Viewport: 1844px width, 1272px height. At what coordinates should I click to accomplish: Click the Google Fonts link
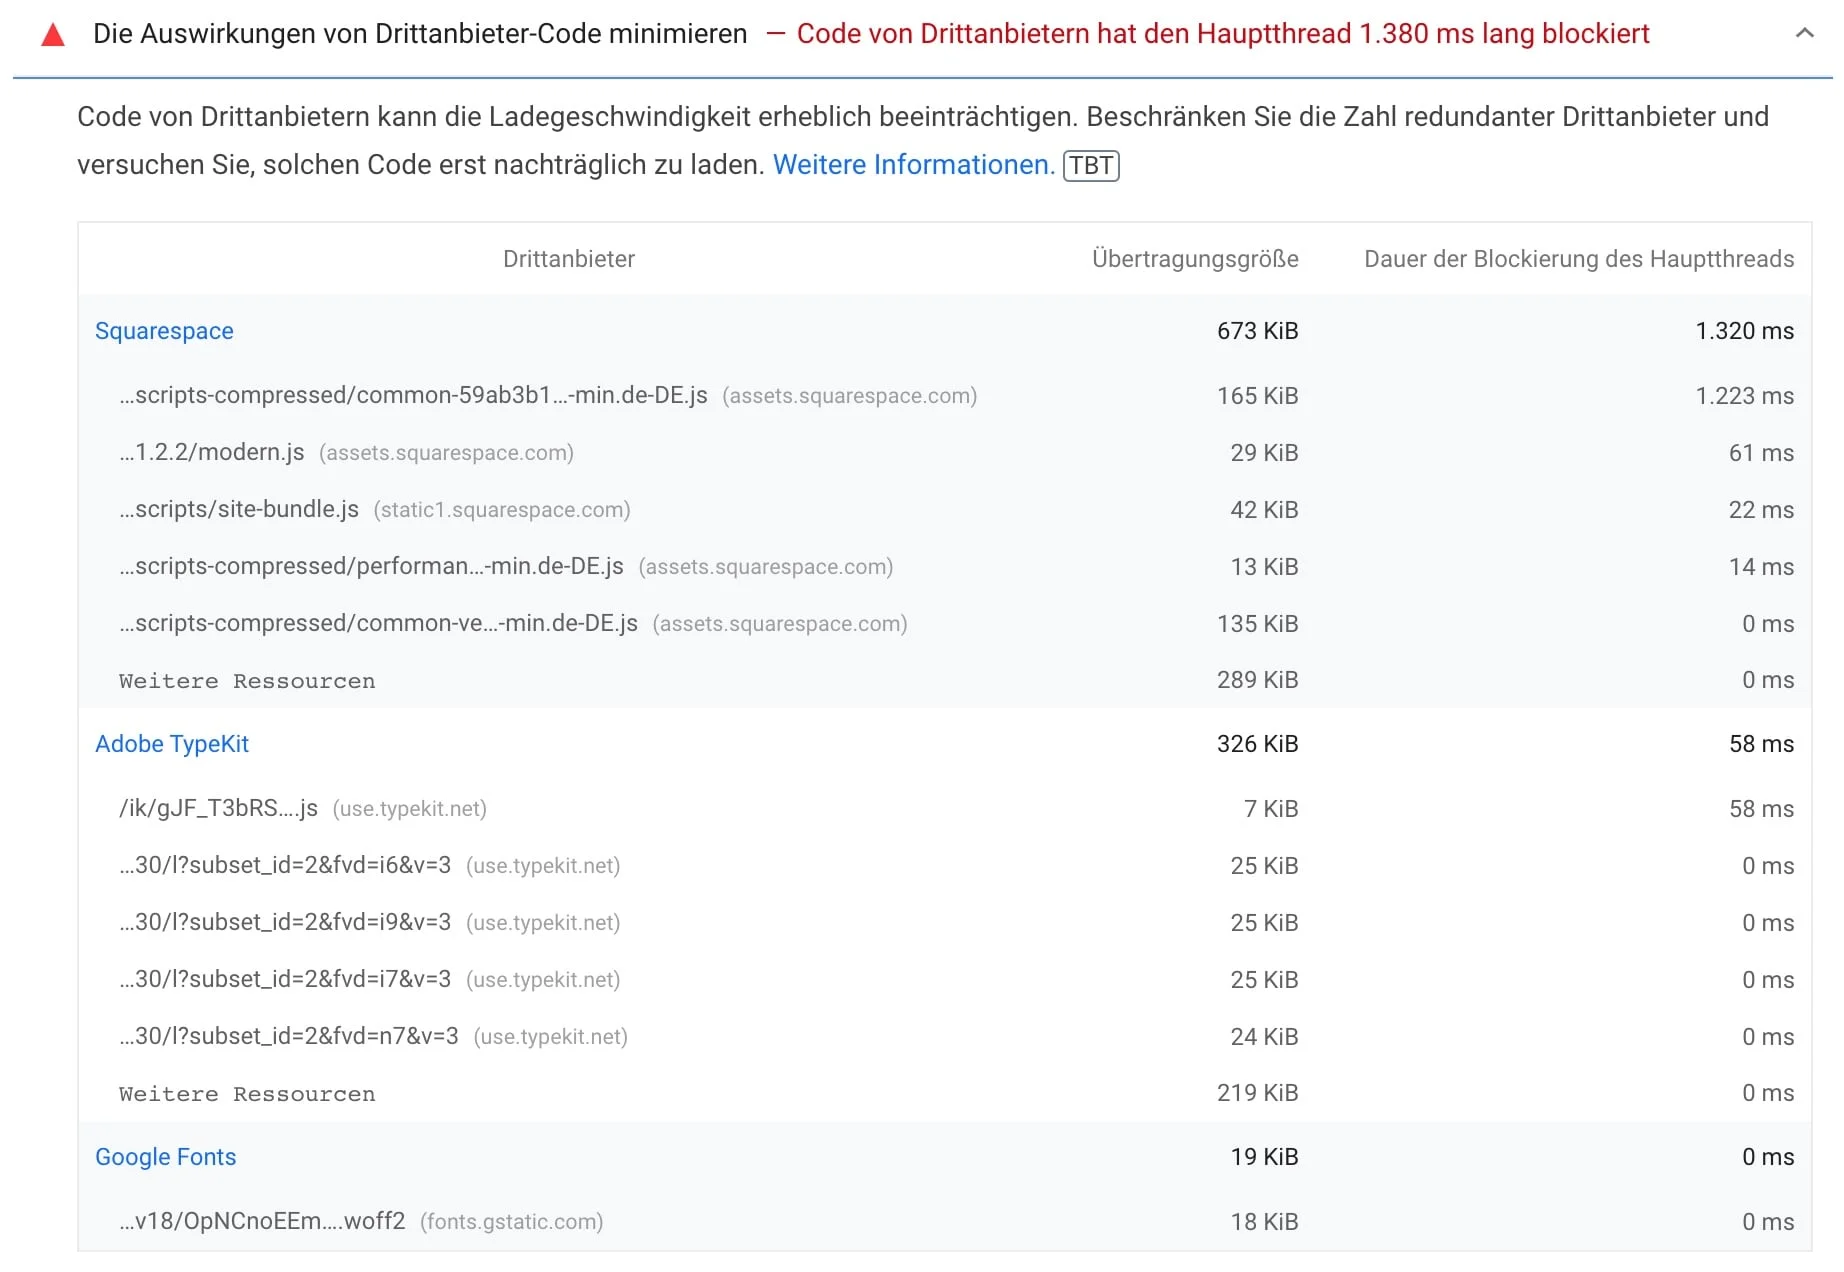165,1157
